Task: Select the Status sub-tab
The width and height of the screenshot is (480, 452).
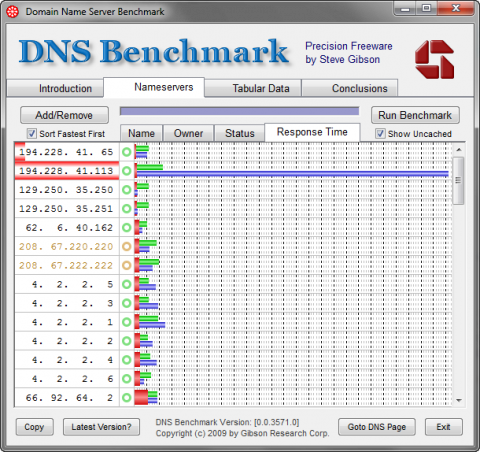Action: [239, 133]
